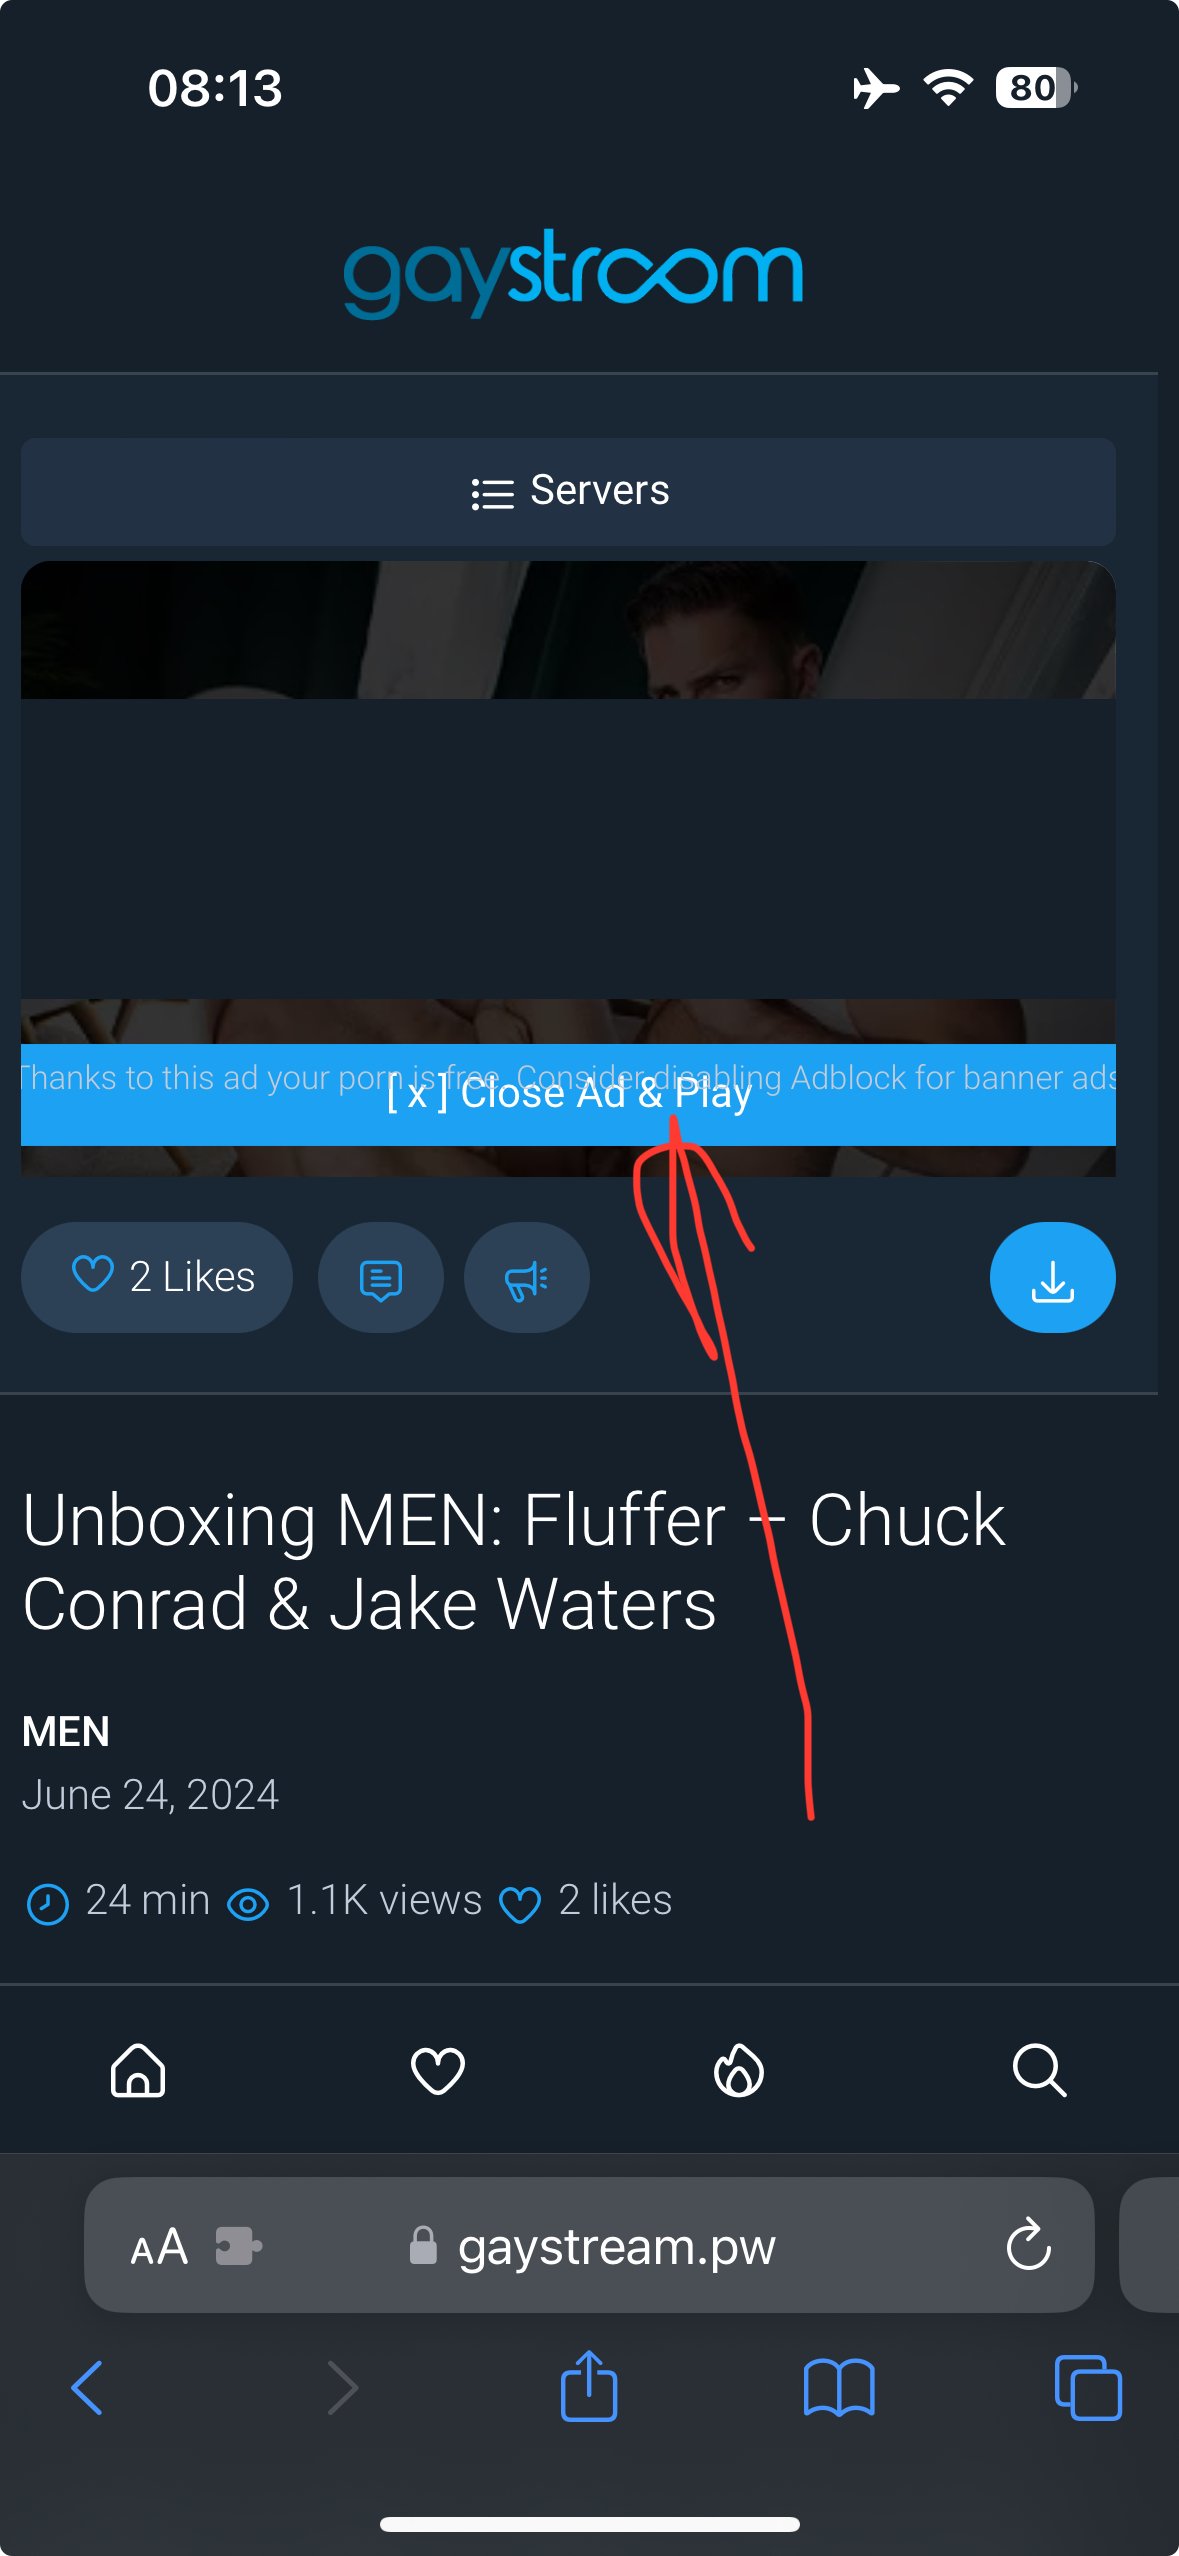
Task: Tap the search magnifier icon
Action: pyautogui.click(x=1039, y=2069)
